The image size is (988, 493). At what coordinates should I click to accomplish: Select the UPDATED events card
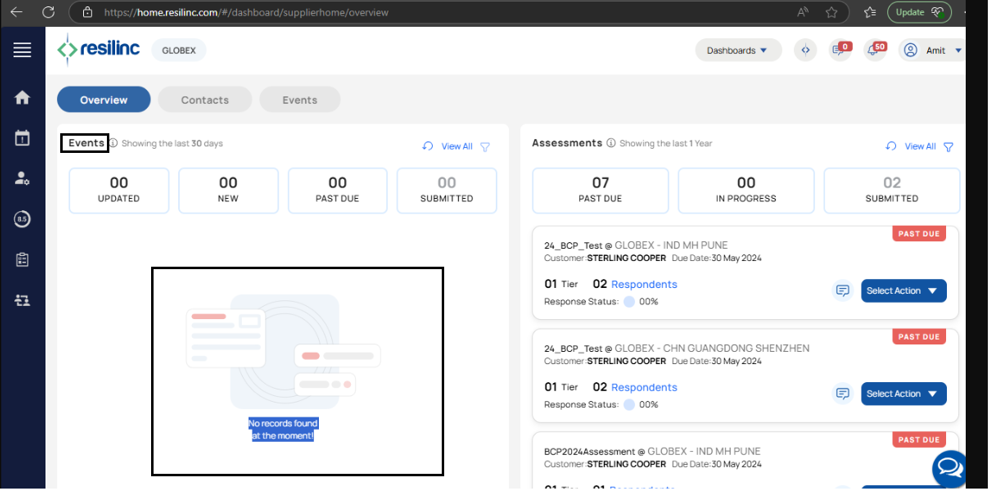tap(119, 190)
